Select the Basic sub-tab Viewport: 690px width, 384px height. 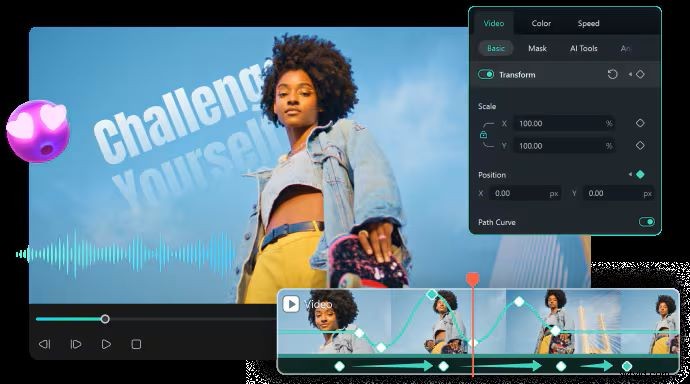coord(495,48)
